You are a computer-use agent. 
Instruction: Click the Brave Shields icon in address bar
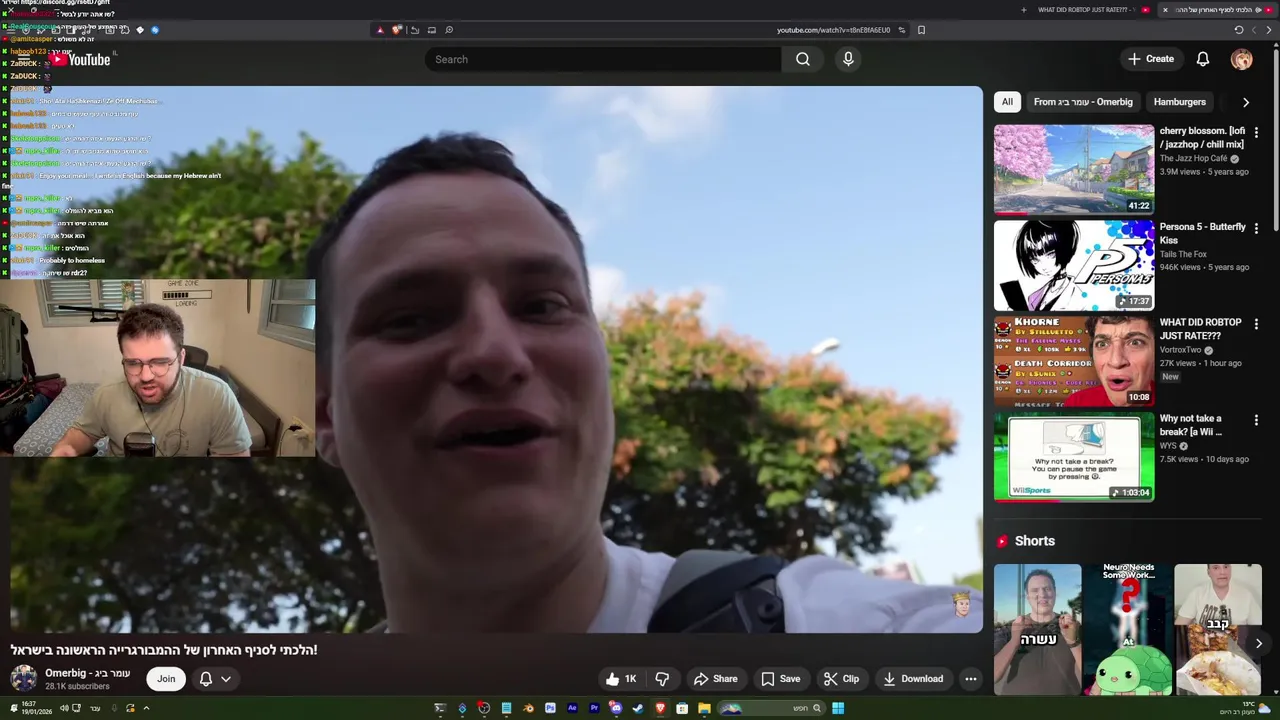[x=397, y=30]
